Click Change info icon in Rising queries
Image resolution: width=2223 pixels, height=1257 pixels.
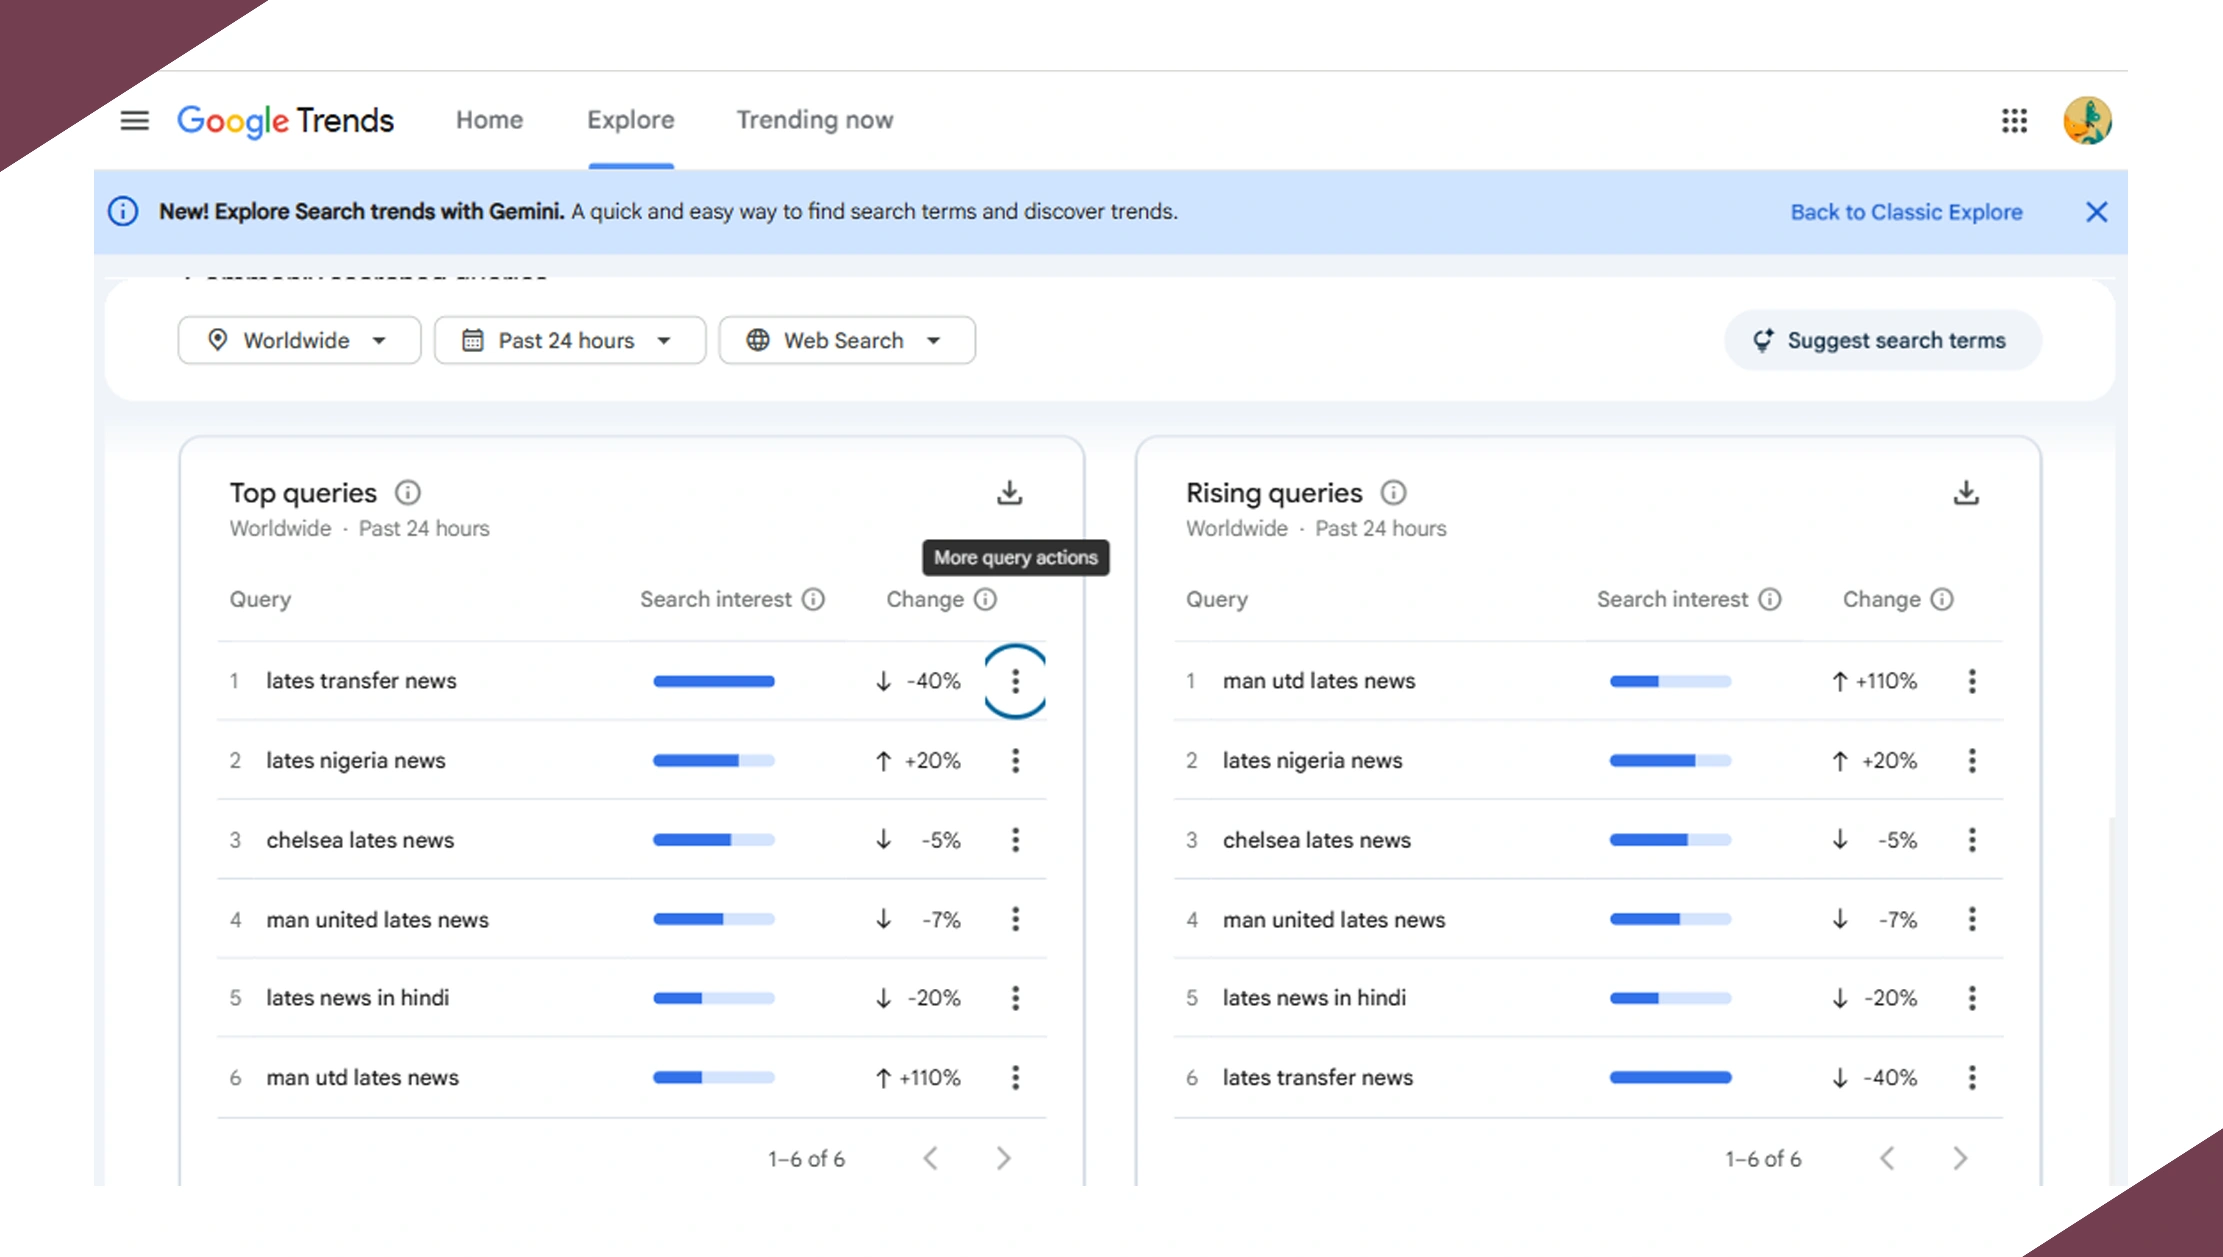[x=1942, y=599]
